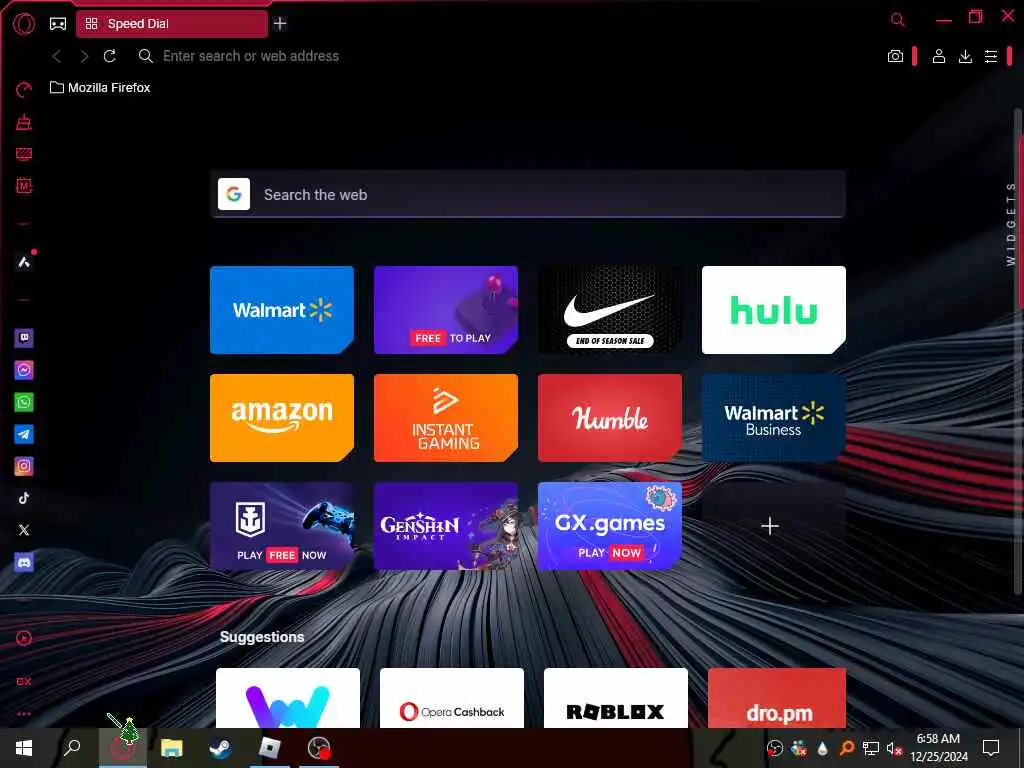1024x768 pixels.
Task: Select the Speed Dial tab
Action: pyautogui.click(x=172, y=24)
